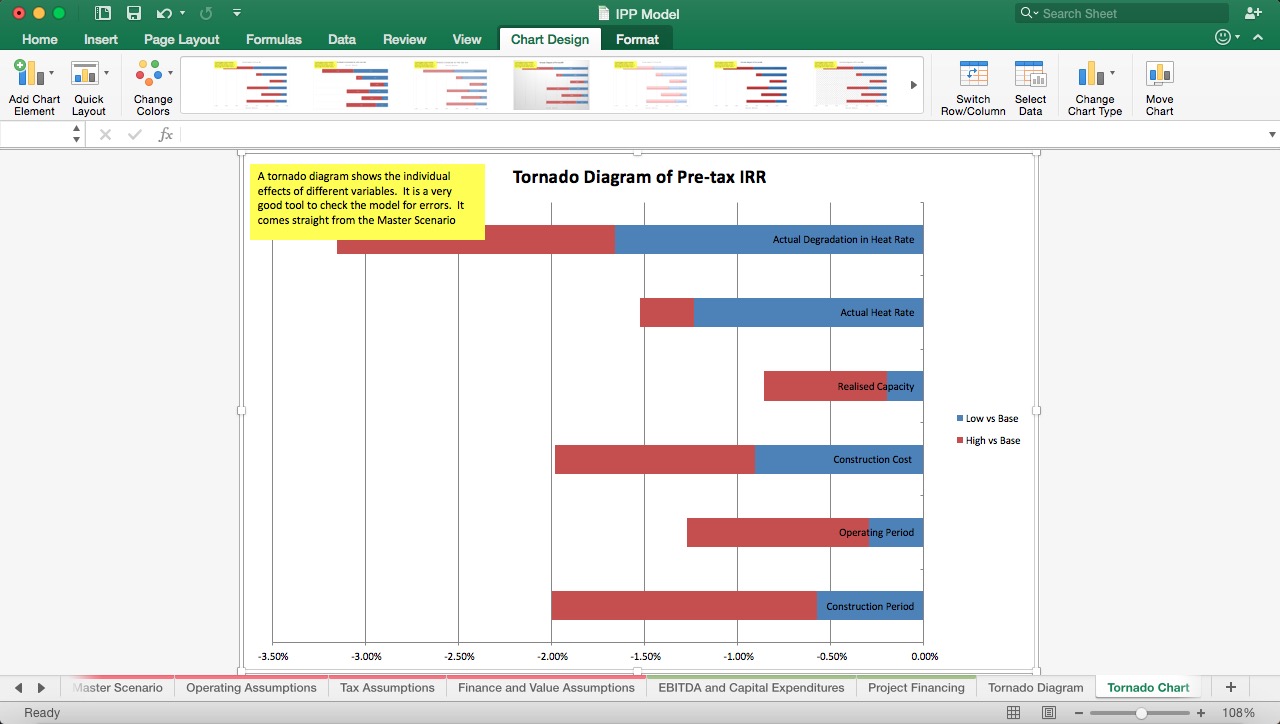This screenshot has height=724, width=1280.
Task: Open the Master Scenario sheet tab
Action: tap(117, 687)
